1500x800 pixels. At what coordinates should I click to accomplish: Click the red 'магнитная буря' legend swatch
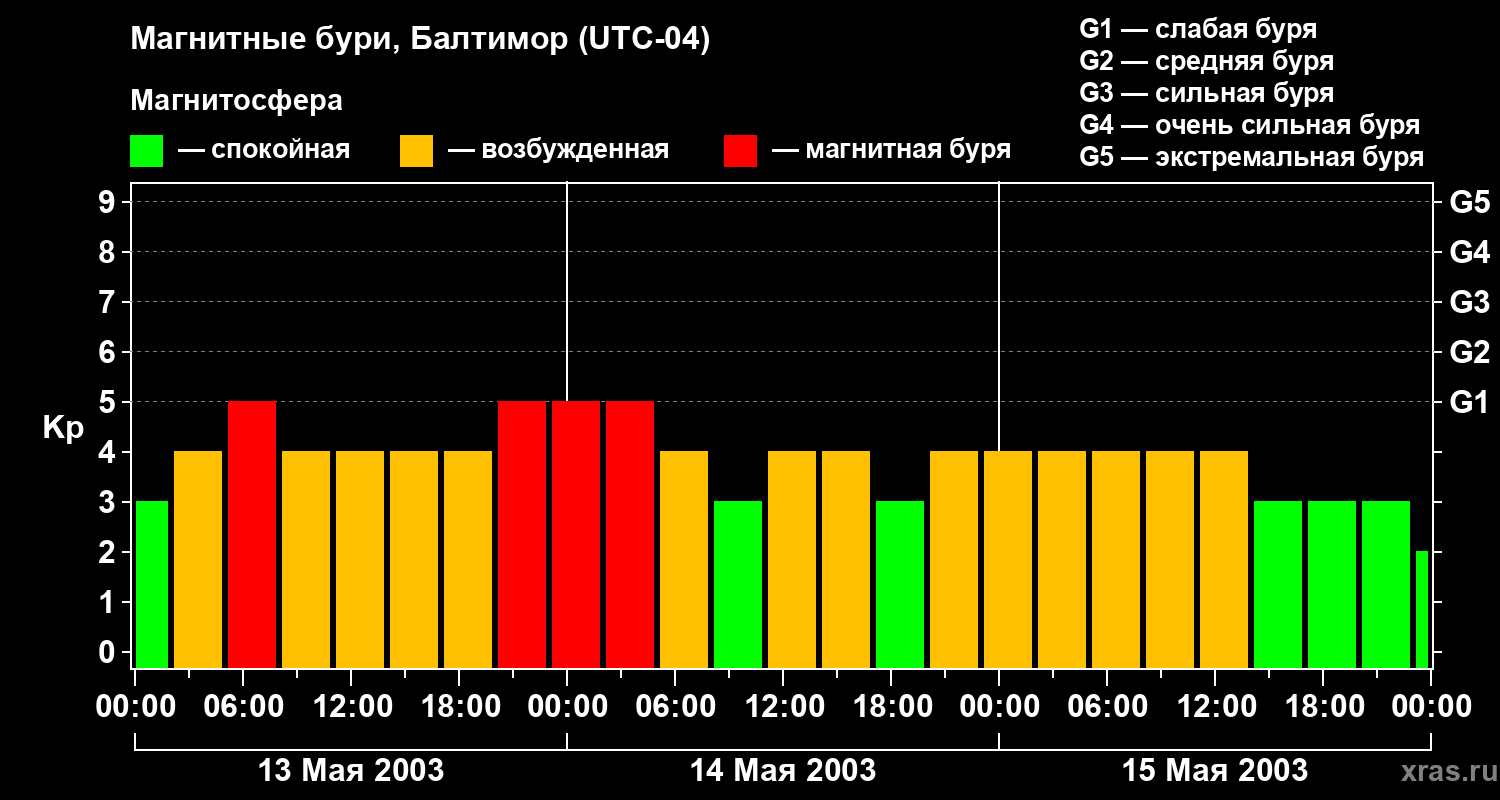740,151
